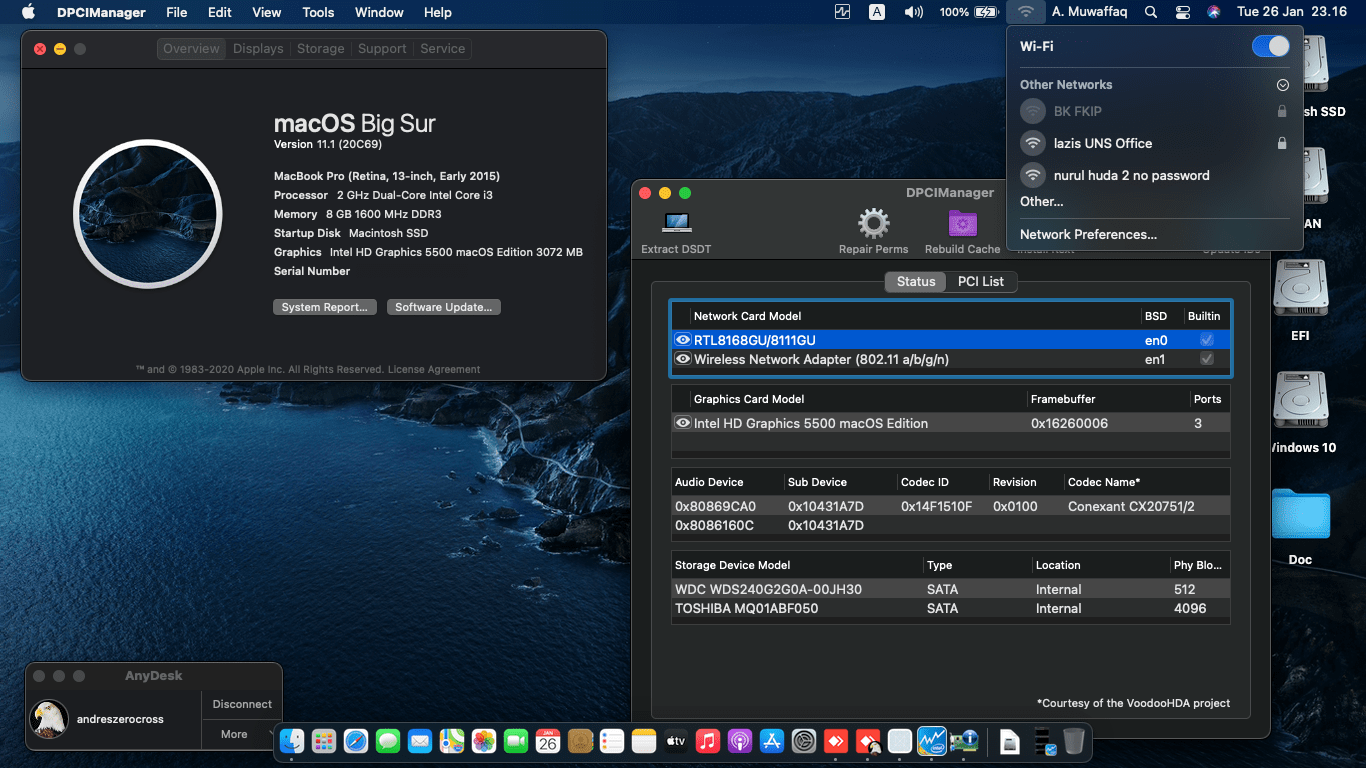The image size is (1366, 768).
Task: Click the Intel Power Gadget dock icon
Action: click(x=932, y=741)
